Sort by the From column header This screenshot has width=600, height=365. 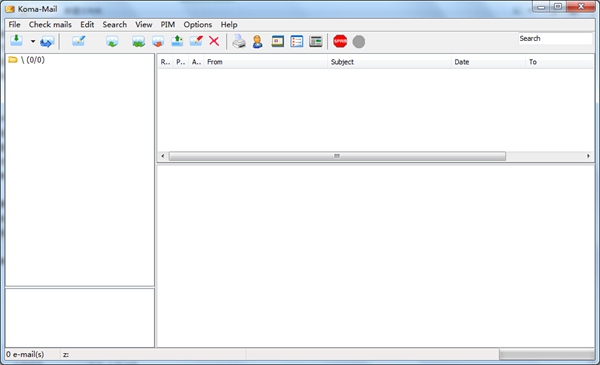266,62
